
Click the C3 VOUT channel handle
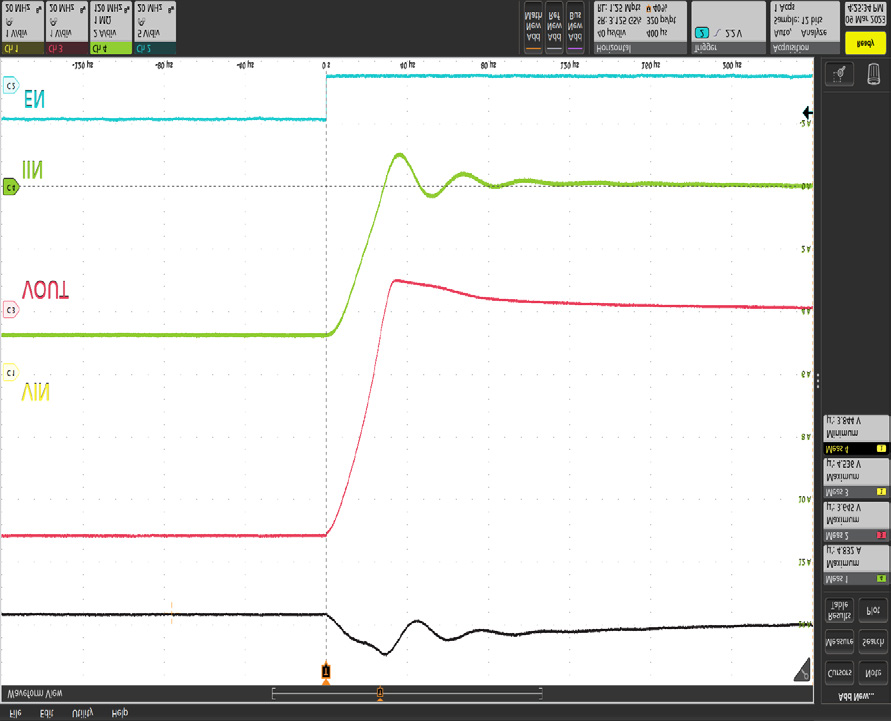pyautogui.click(x=11, y=310)
